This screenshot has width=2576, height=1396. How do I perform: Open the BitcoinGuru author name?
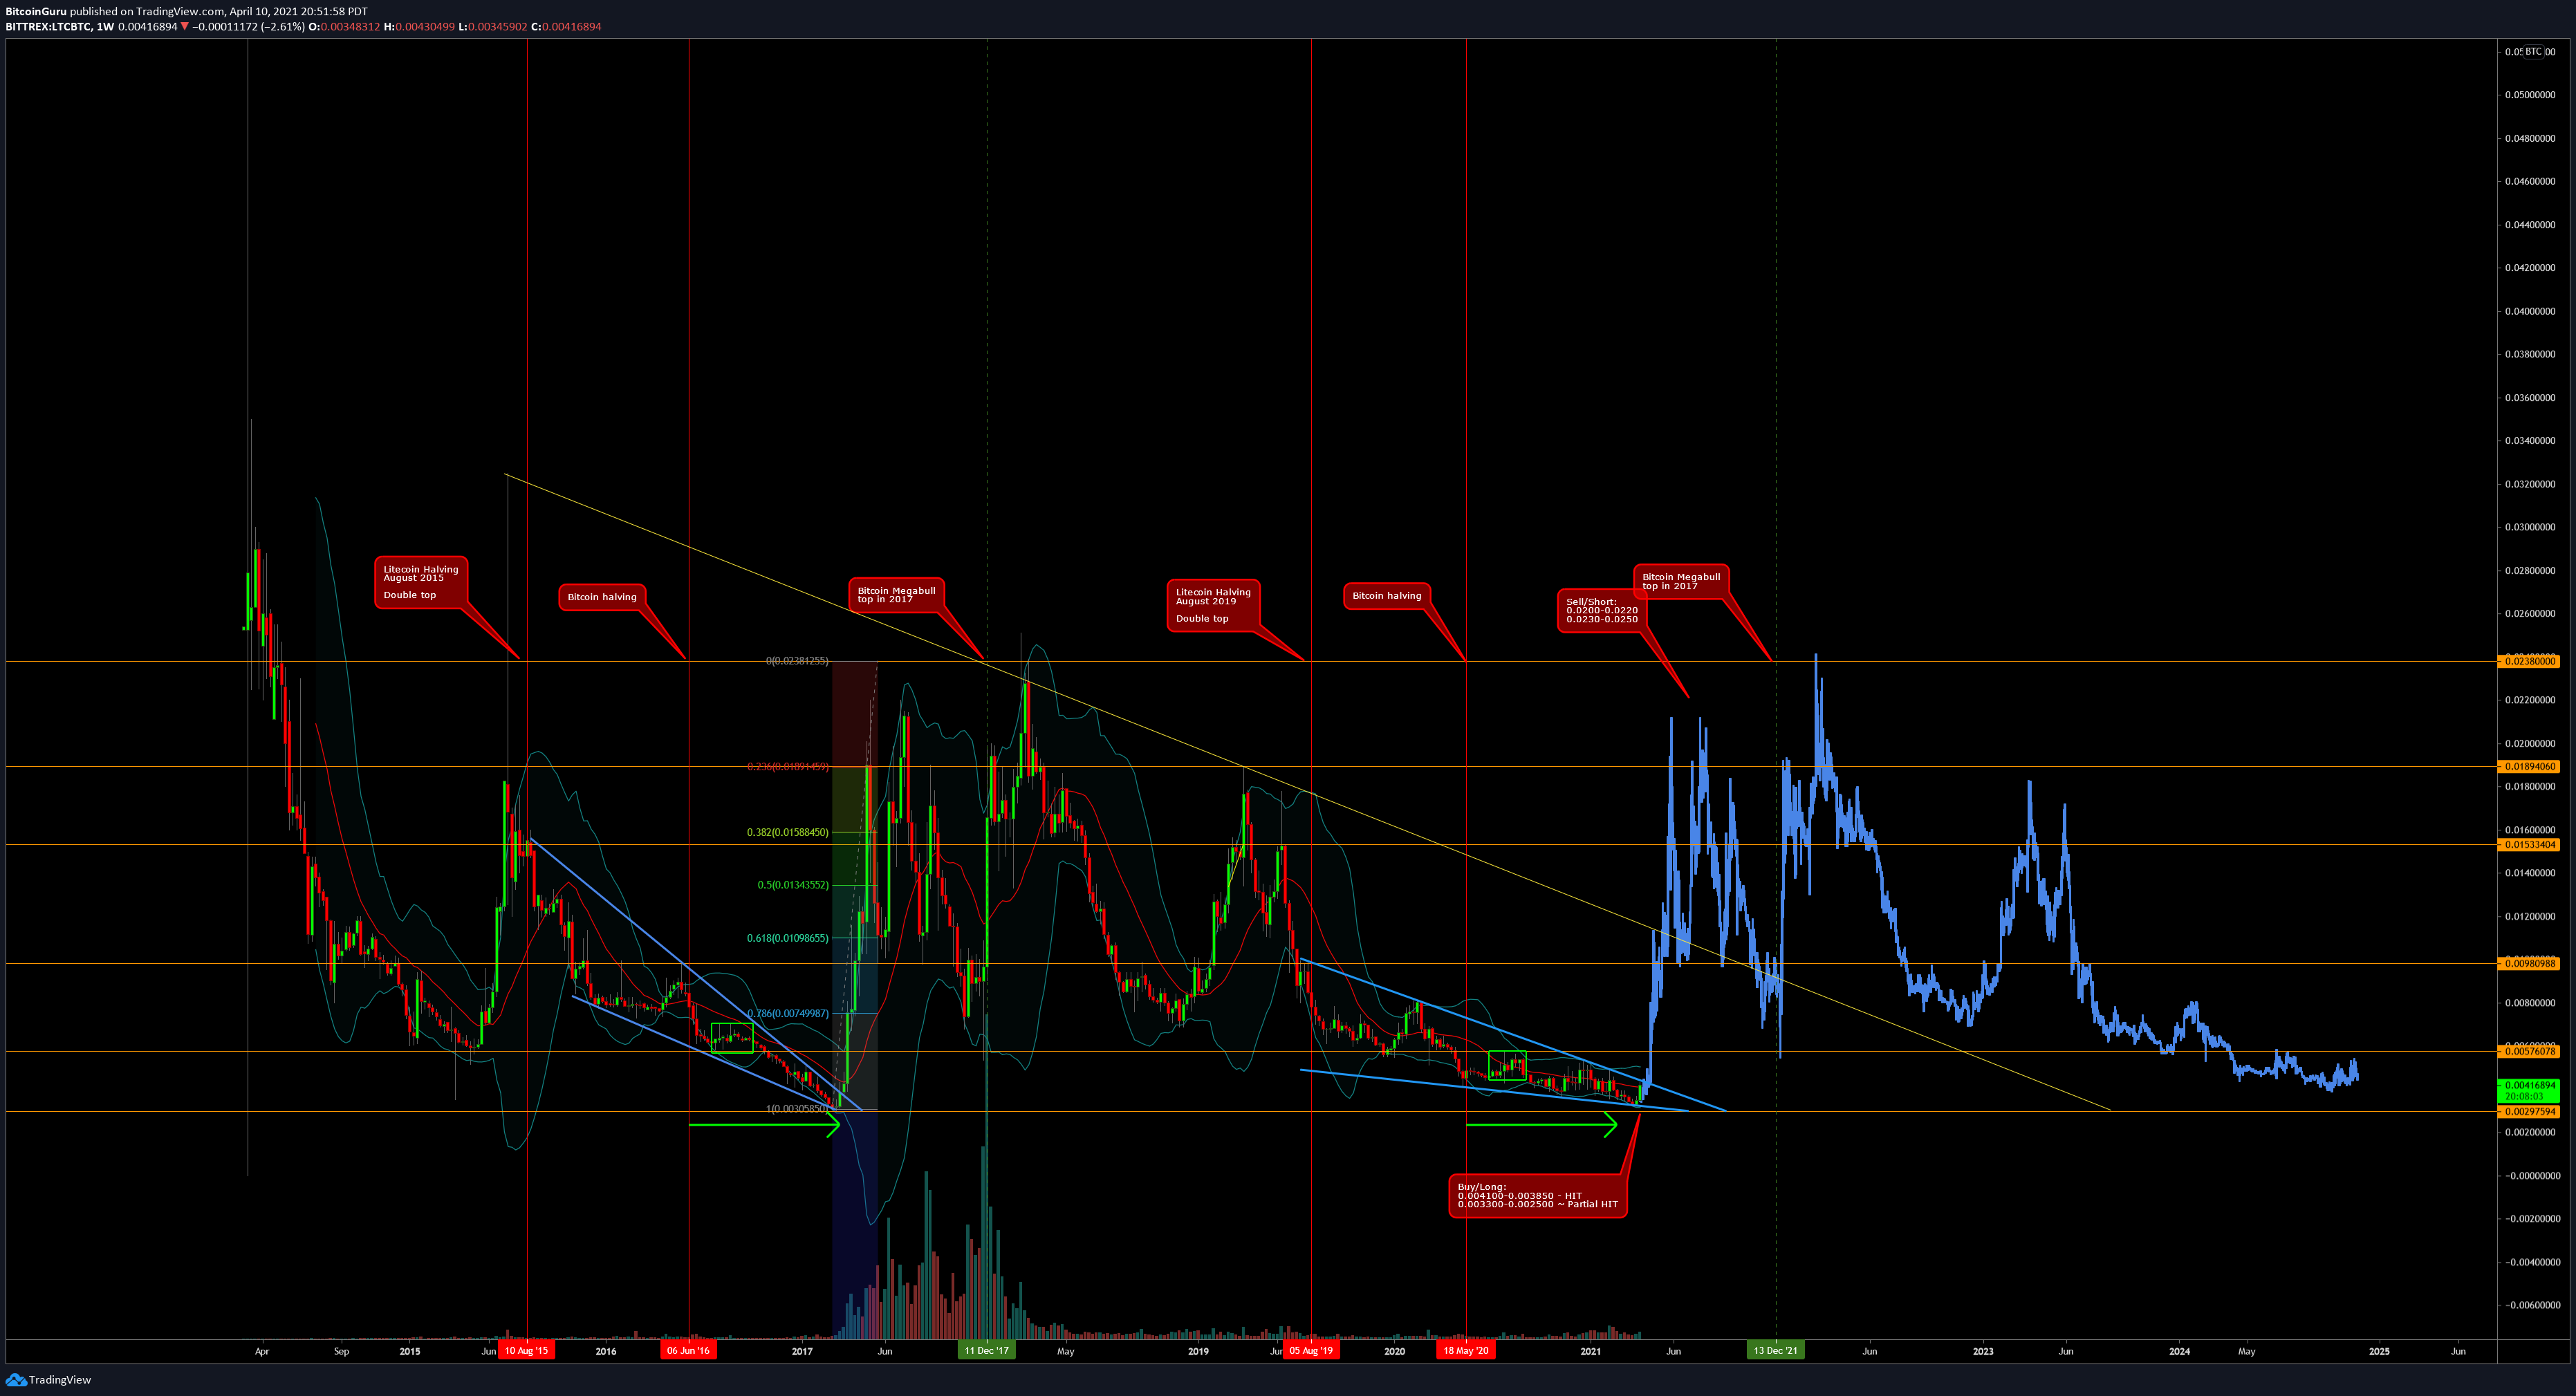click(35, 11)
